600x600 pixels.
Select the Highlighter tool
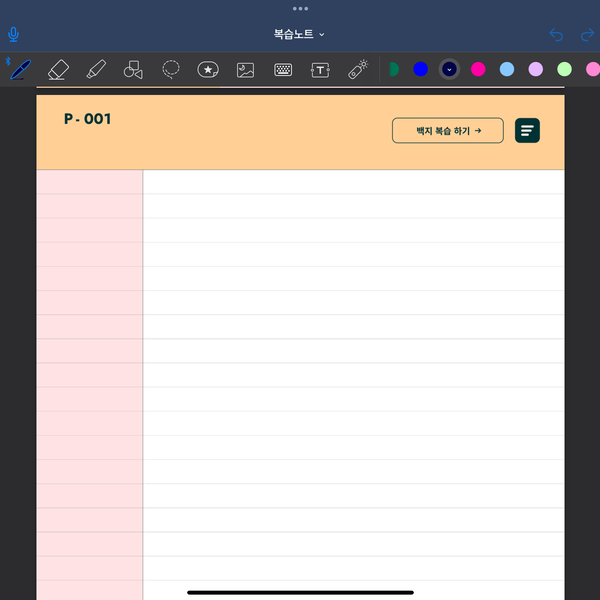click(96, 69)
